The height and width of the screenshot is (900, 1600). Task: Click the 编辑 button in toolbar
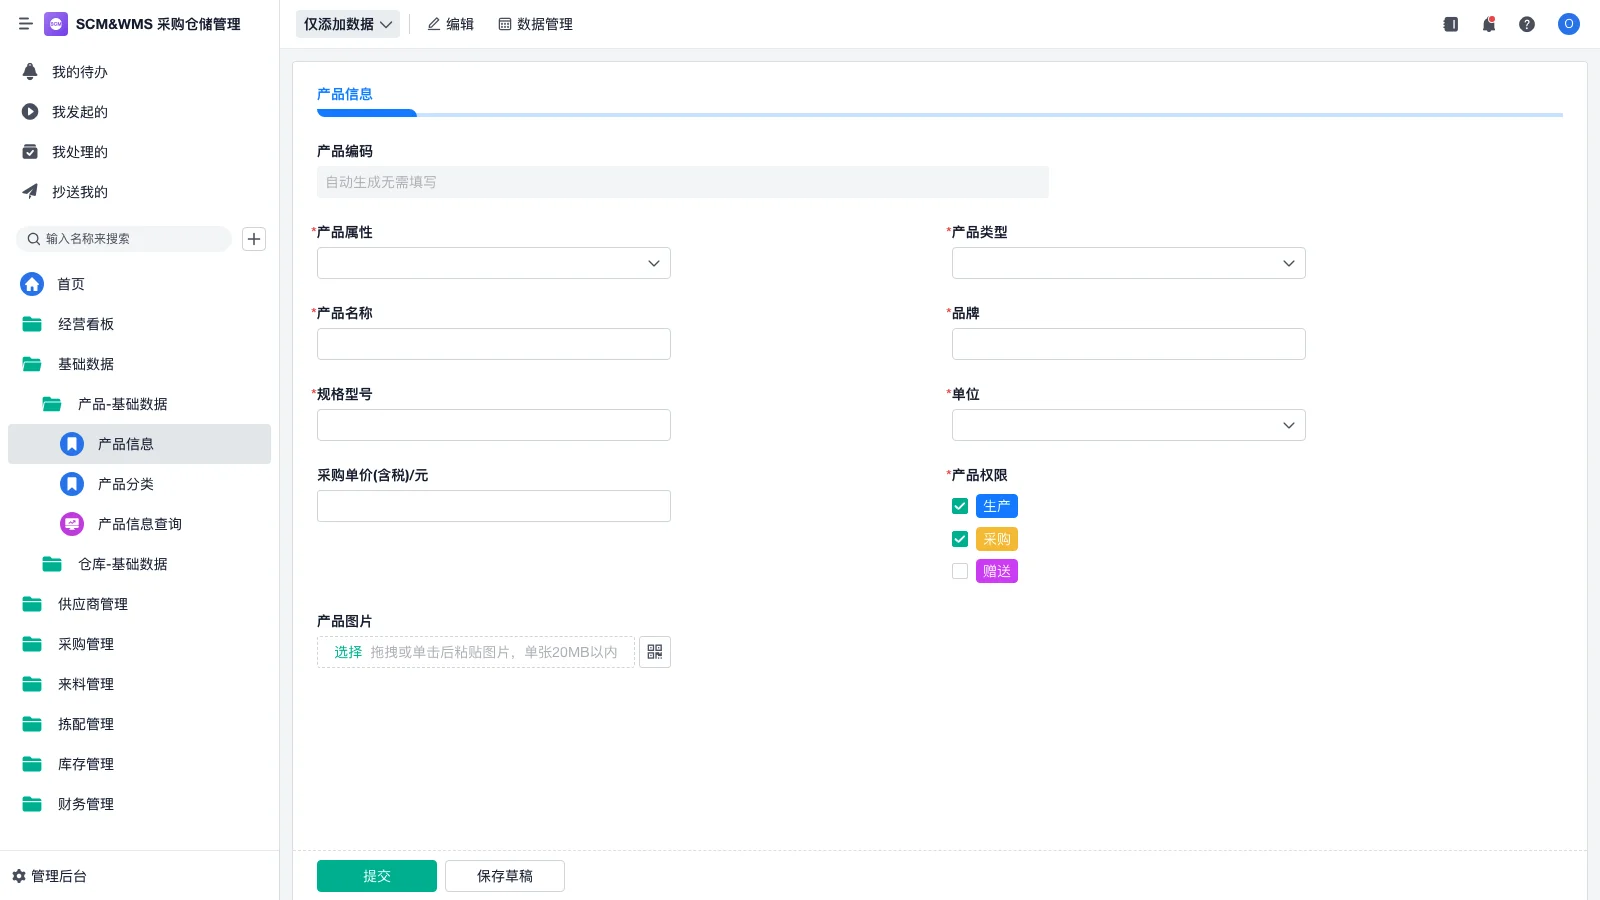click(x=450, y=24)
